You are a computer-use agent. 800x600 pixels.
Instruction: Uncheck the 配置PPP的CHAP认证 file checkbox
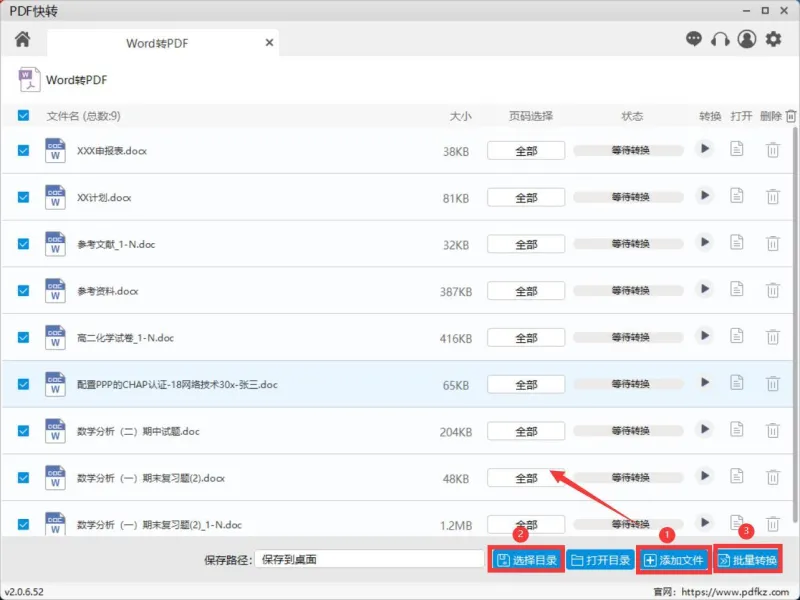click(23, 384)
